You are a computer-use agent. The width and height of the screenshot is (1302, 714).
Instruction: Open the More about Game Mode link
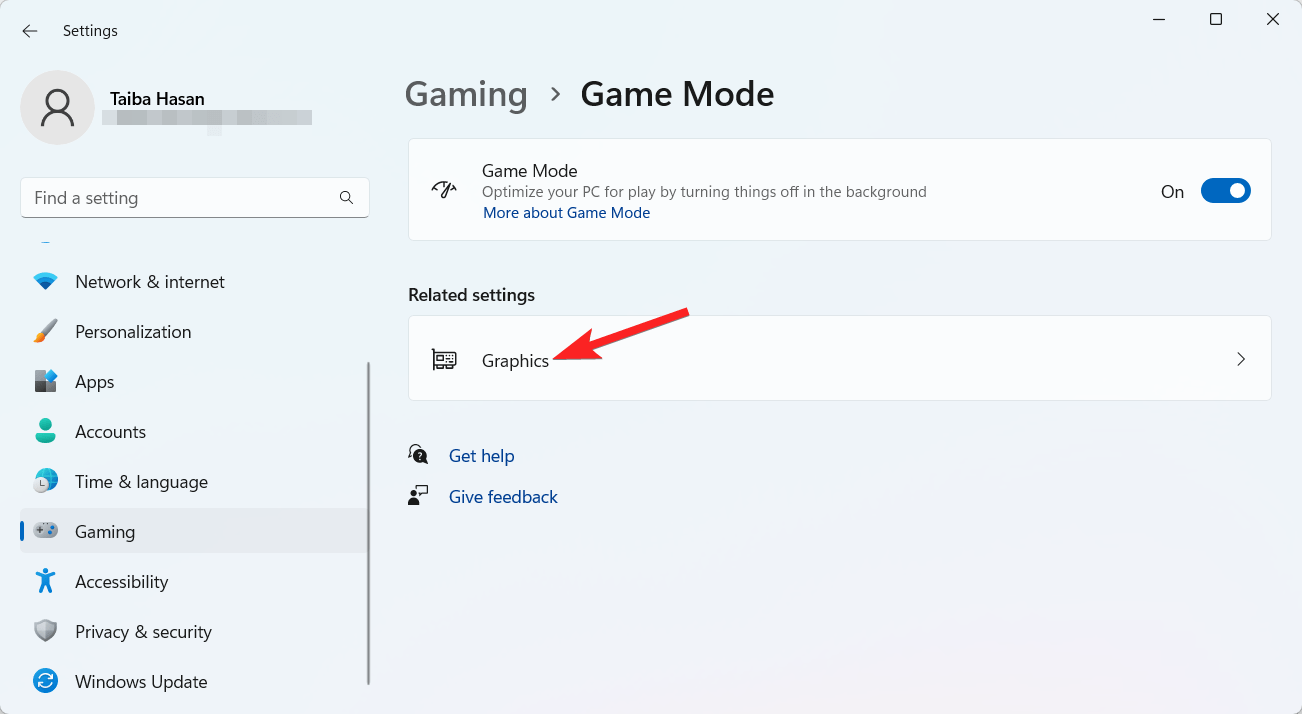(567, 212)
